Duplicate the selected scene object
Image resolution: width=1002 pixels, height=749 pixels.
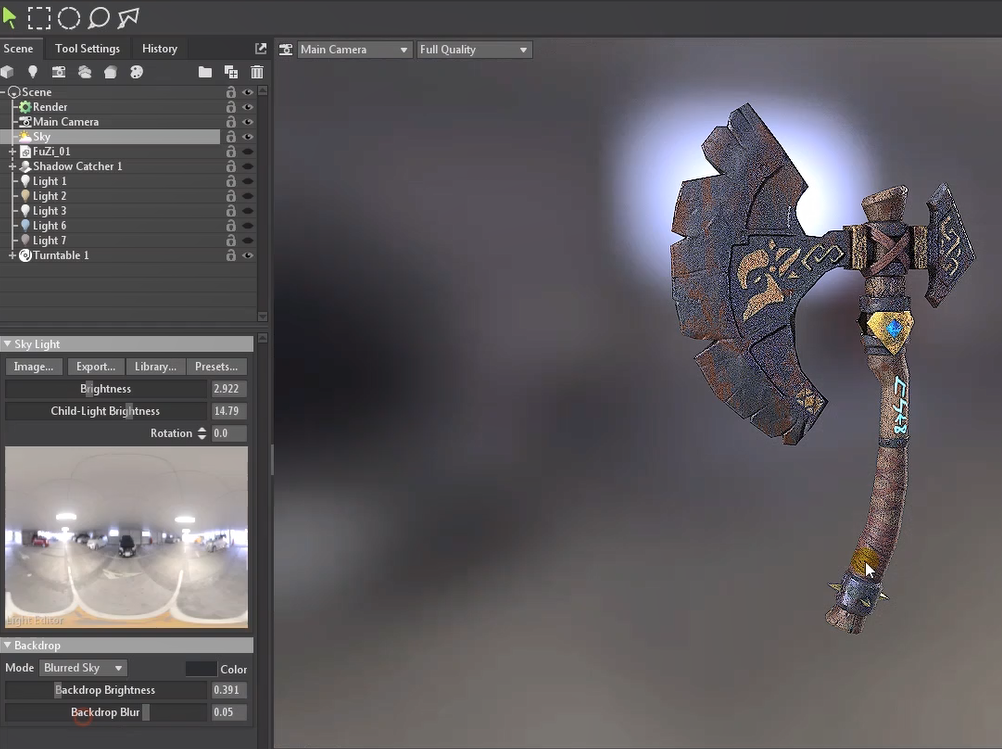(x=231, y=72)
